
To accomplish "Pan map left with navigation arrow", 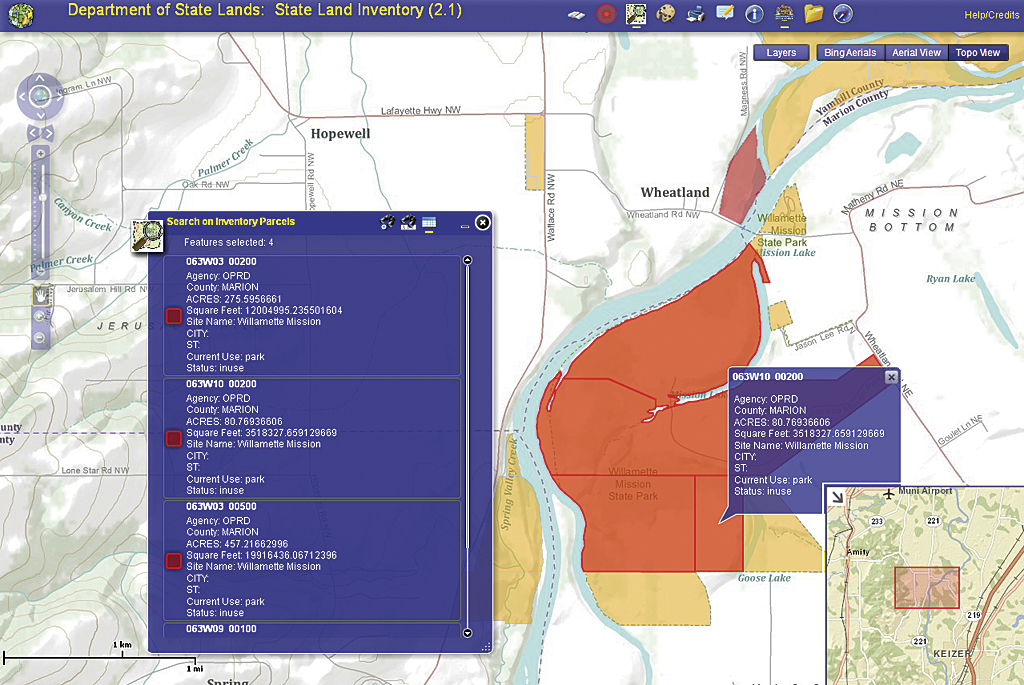I will point(22,97).
